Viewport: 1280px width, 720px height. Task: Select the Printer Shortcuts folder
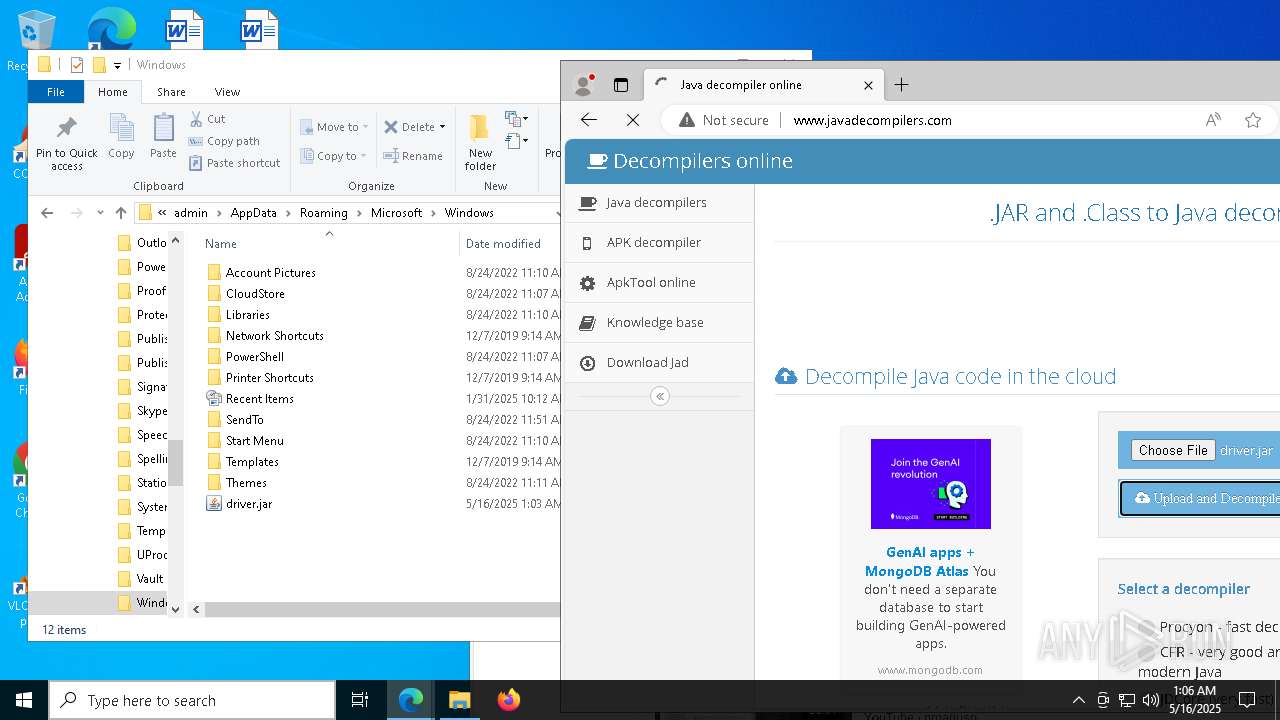click(x=269, y=378)
